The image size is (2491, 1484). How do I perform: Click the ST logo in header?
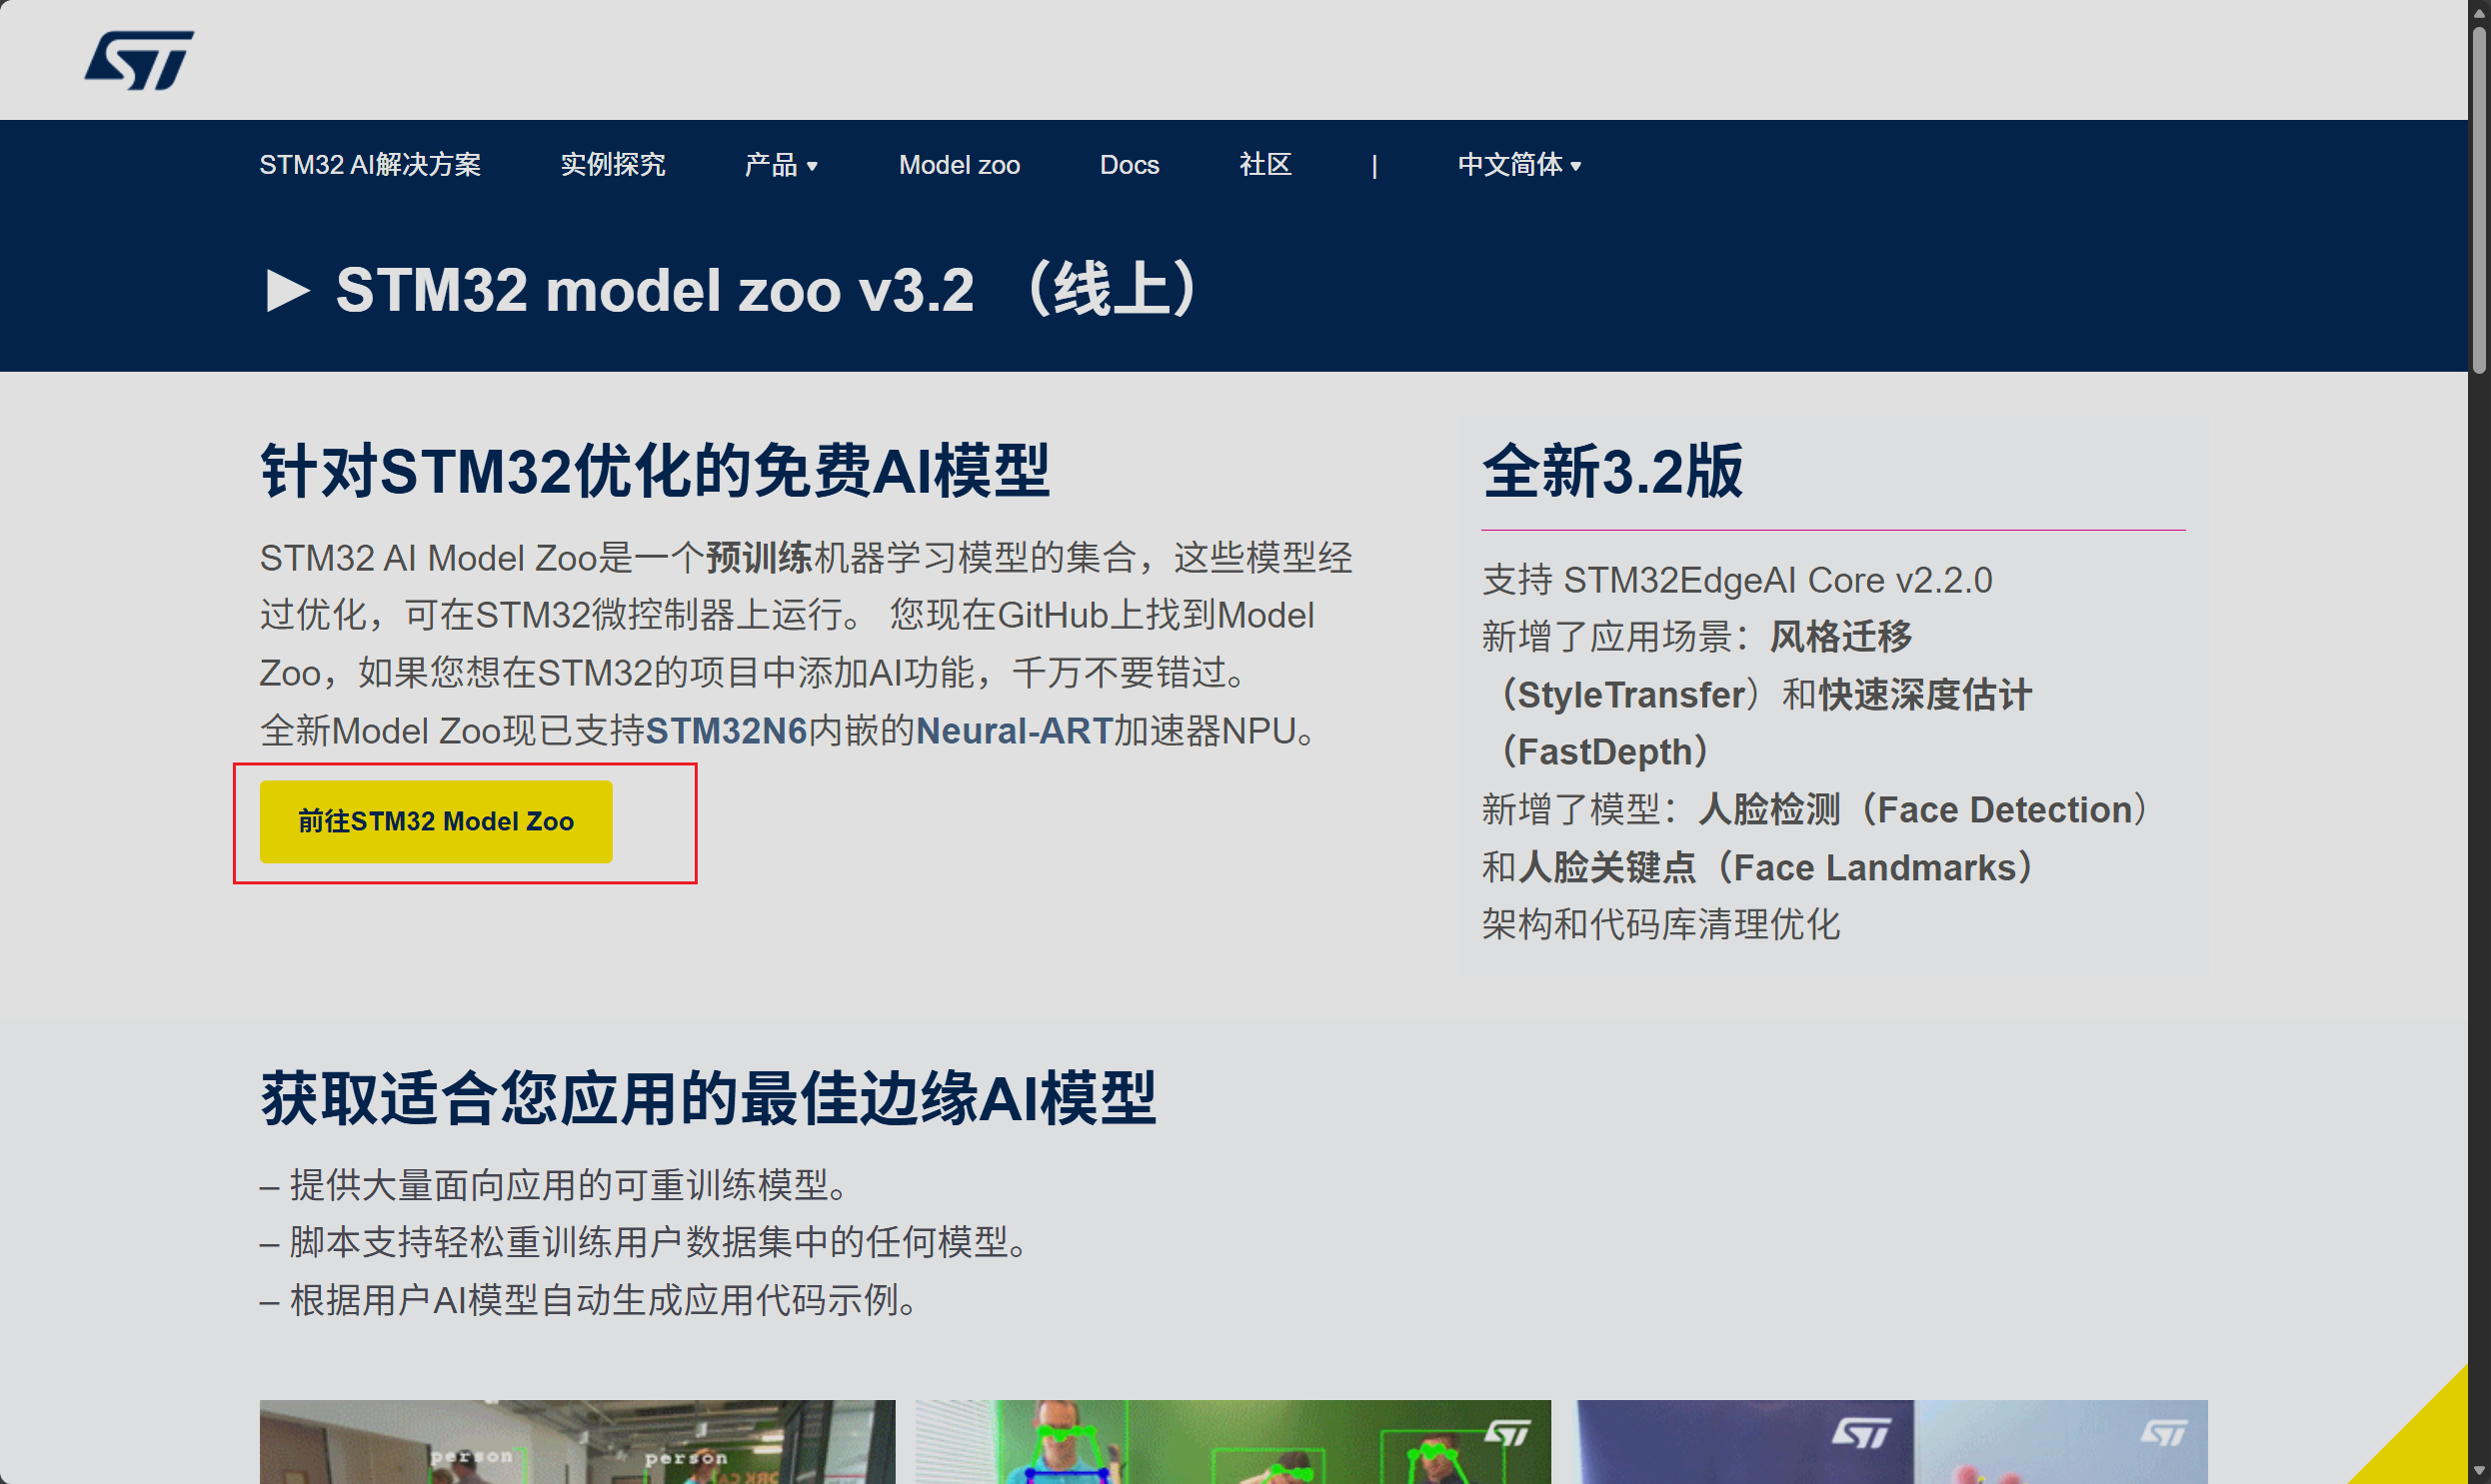pyautogui.click(x=139, y=60)
